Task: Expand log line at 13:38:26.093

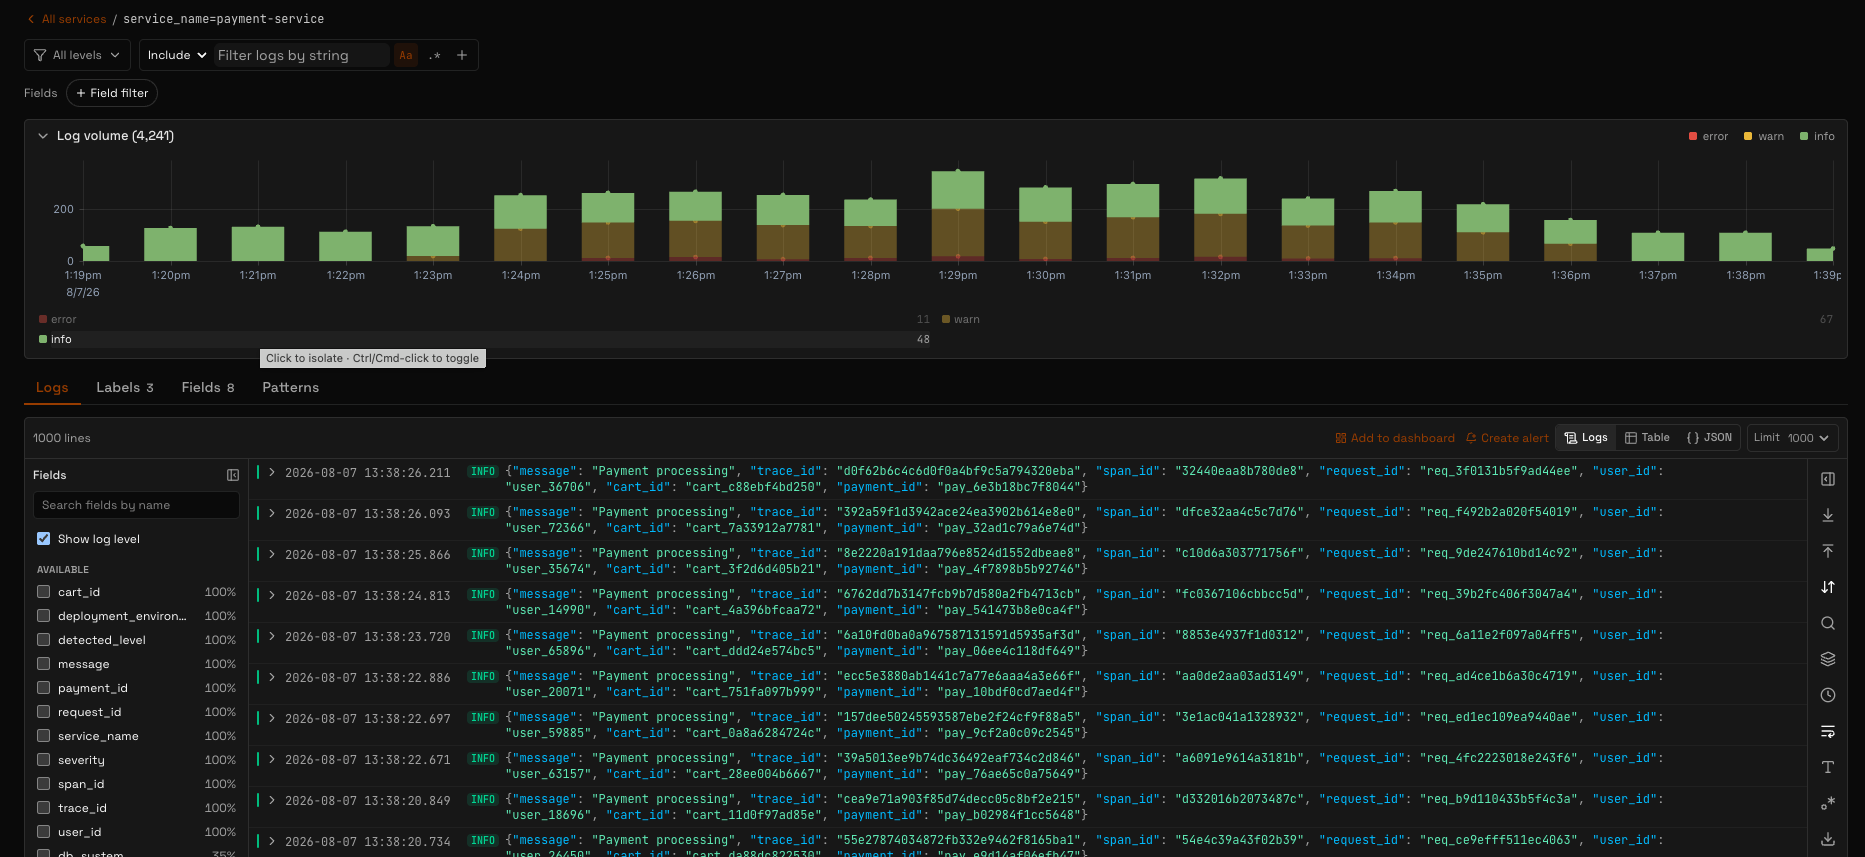Action: point(272,513)
